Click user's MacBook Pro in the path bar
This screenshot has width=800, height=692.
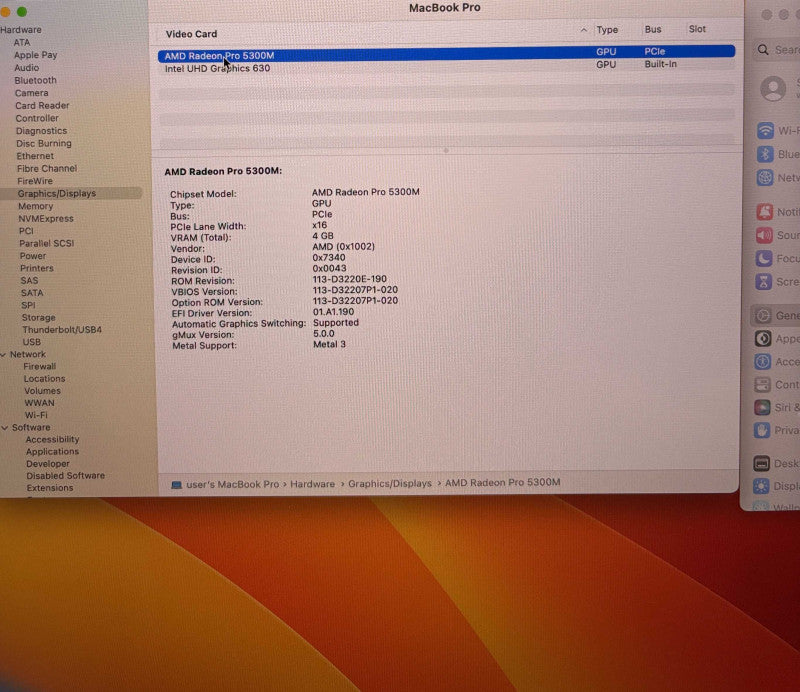click(233, 484)
